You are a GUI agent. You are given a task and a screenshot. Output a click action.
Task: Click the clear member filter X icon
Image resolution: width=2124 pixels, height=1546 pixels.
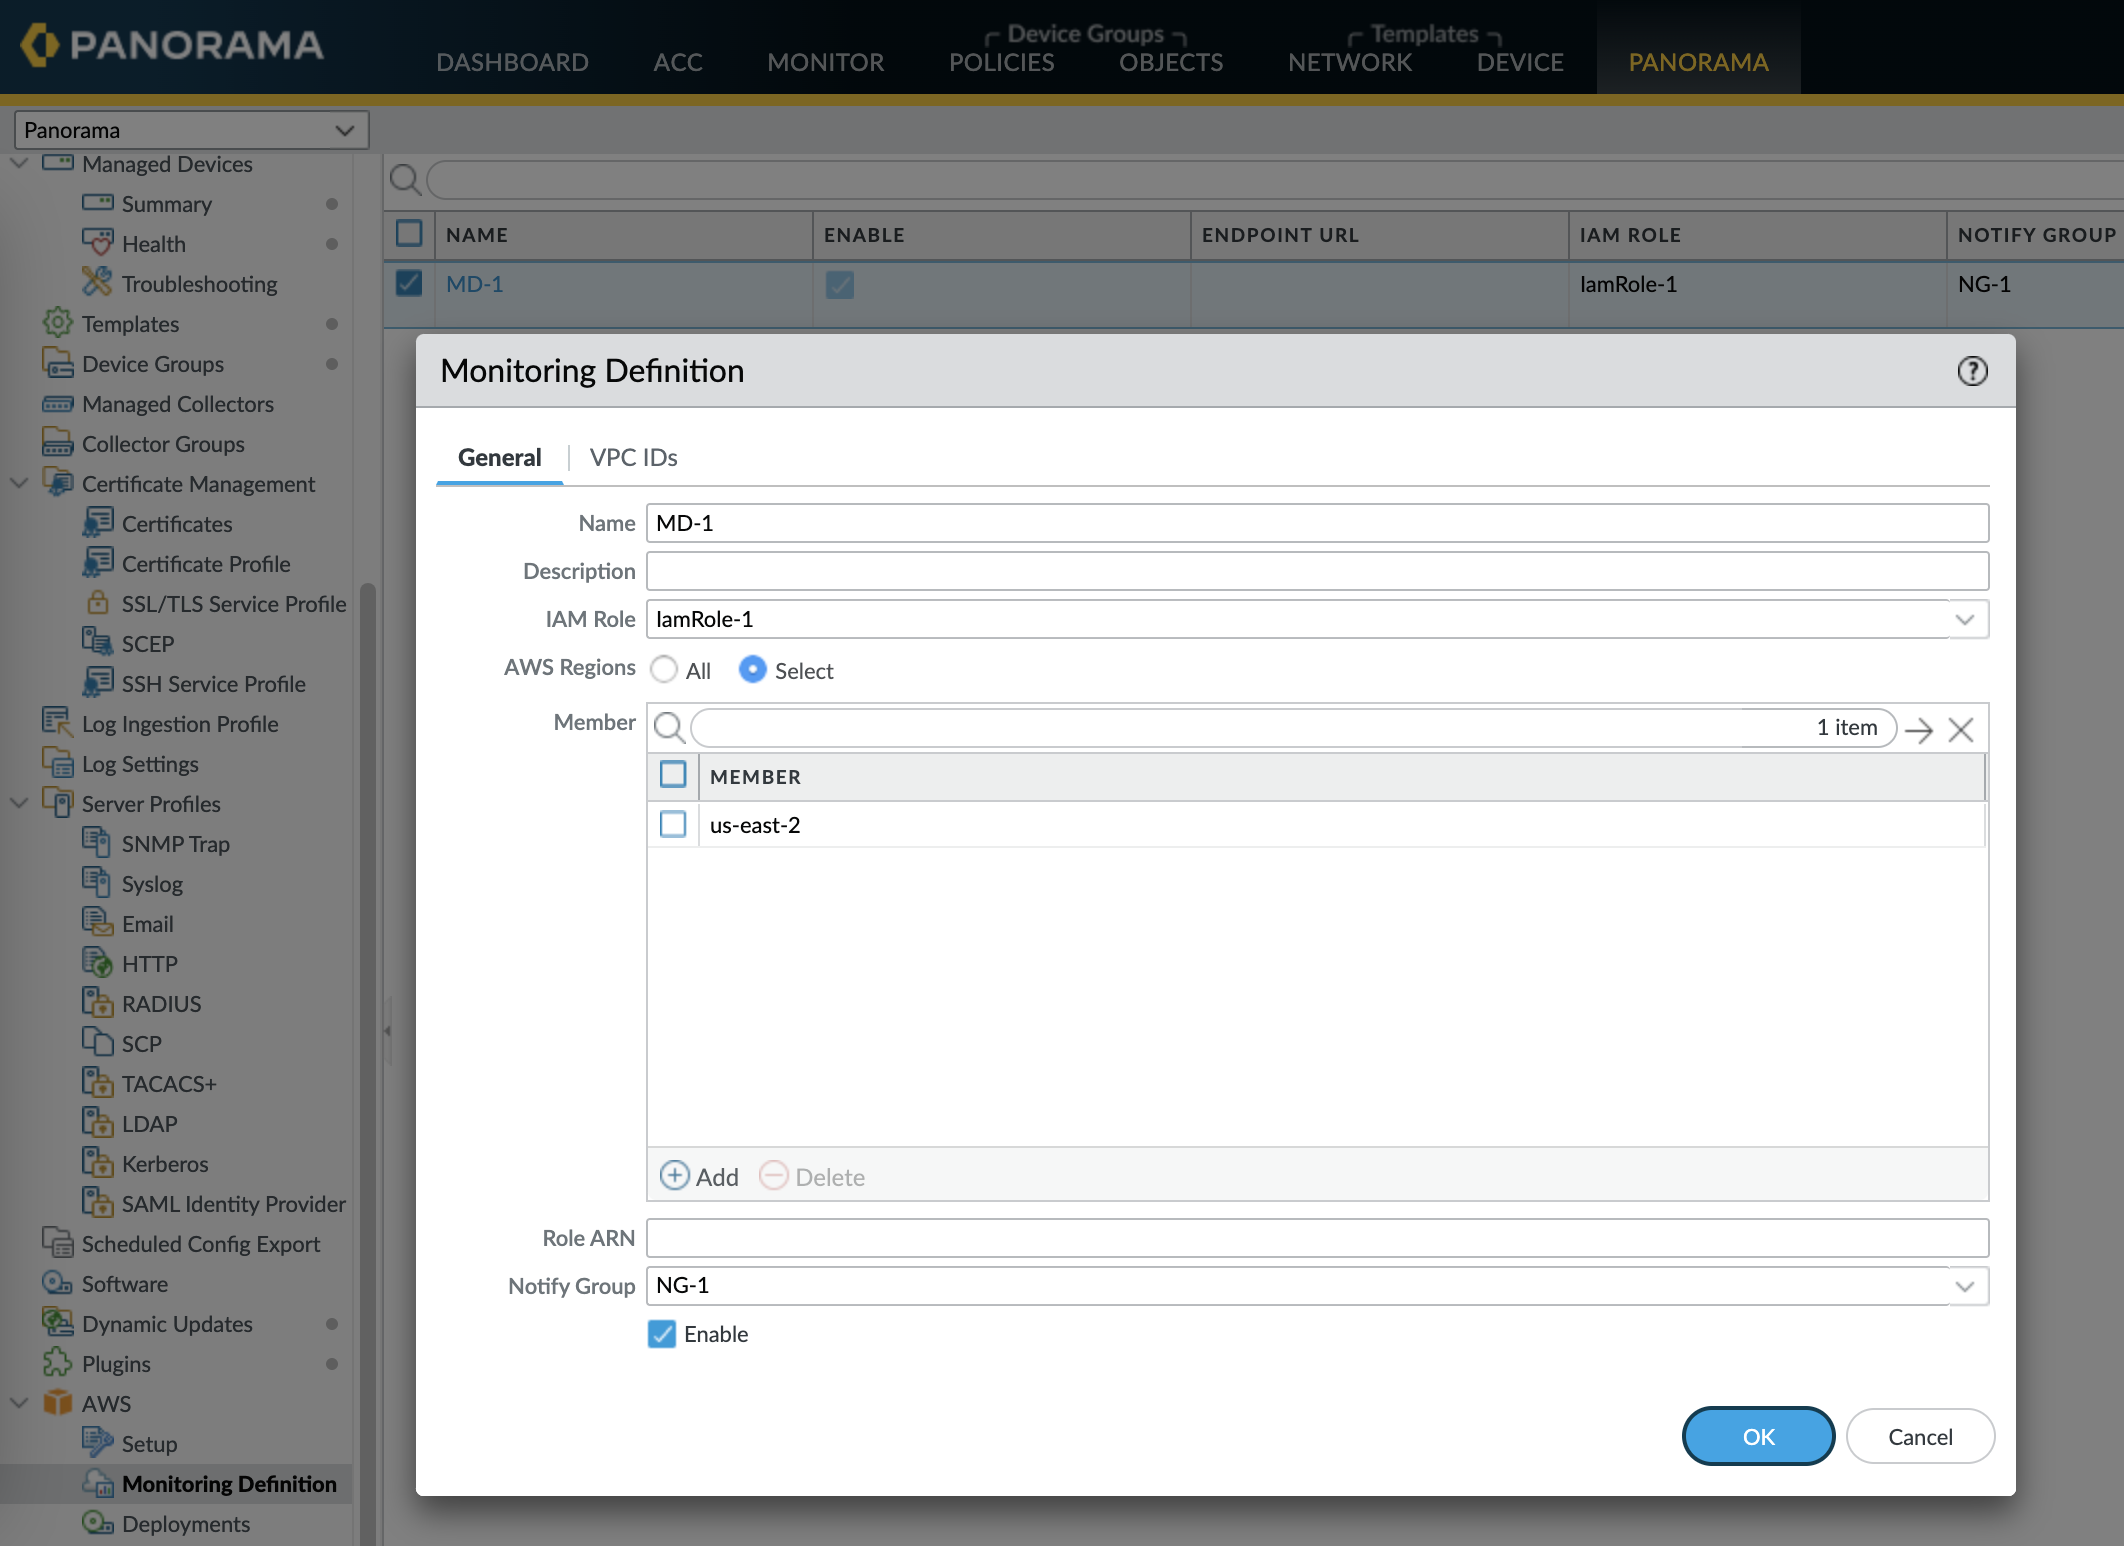1961,730
